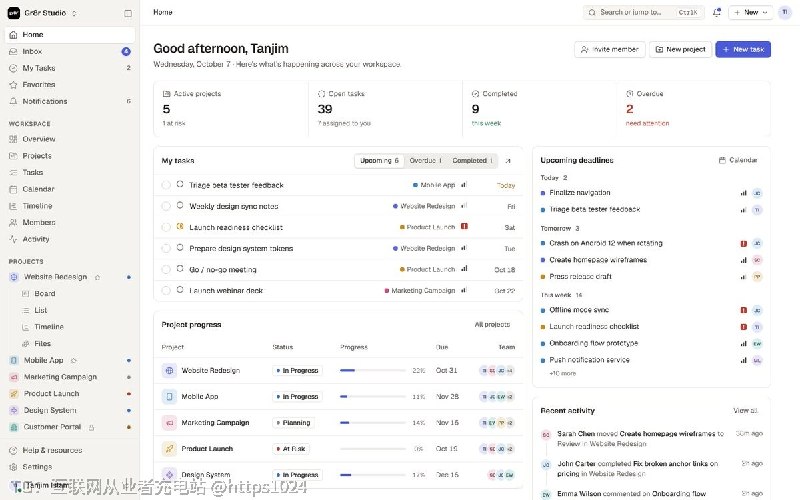Screen dimensions: 800x500
Task: Click the user avatar in top right
Action: coord(785,12)
